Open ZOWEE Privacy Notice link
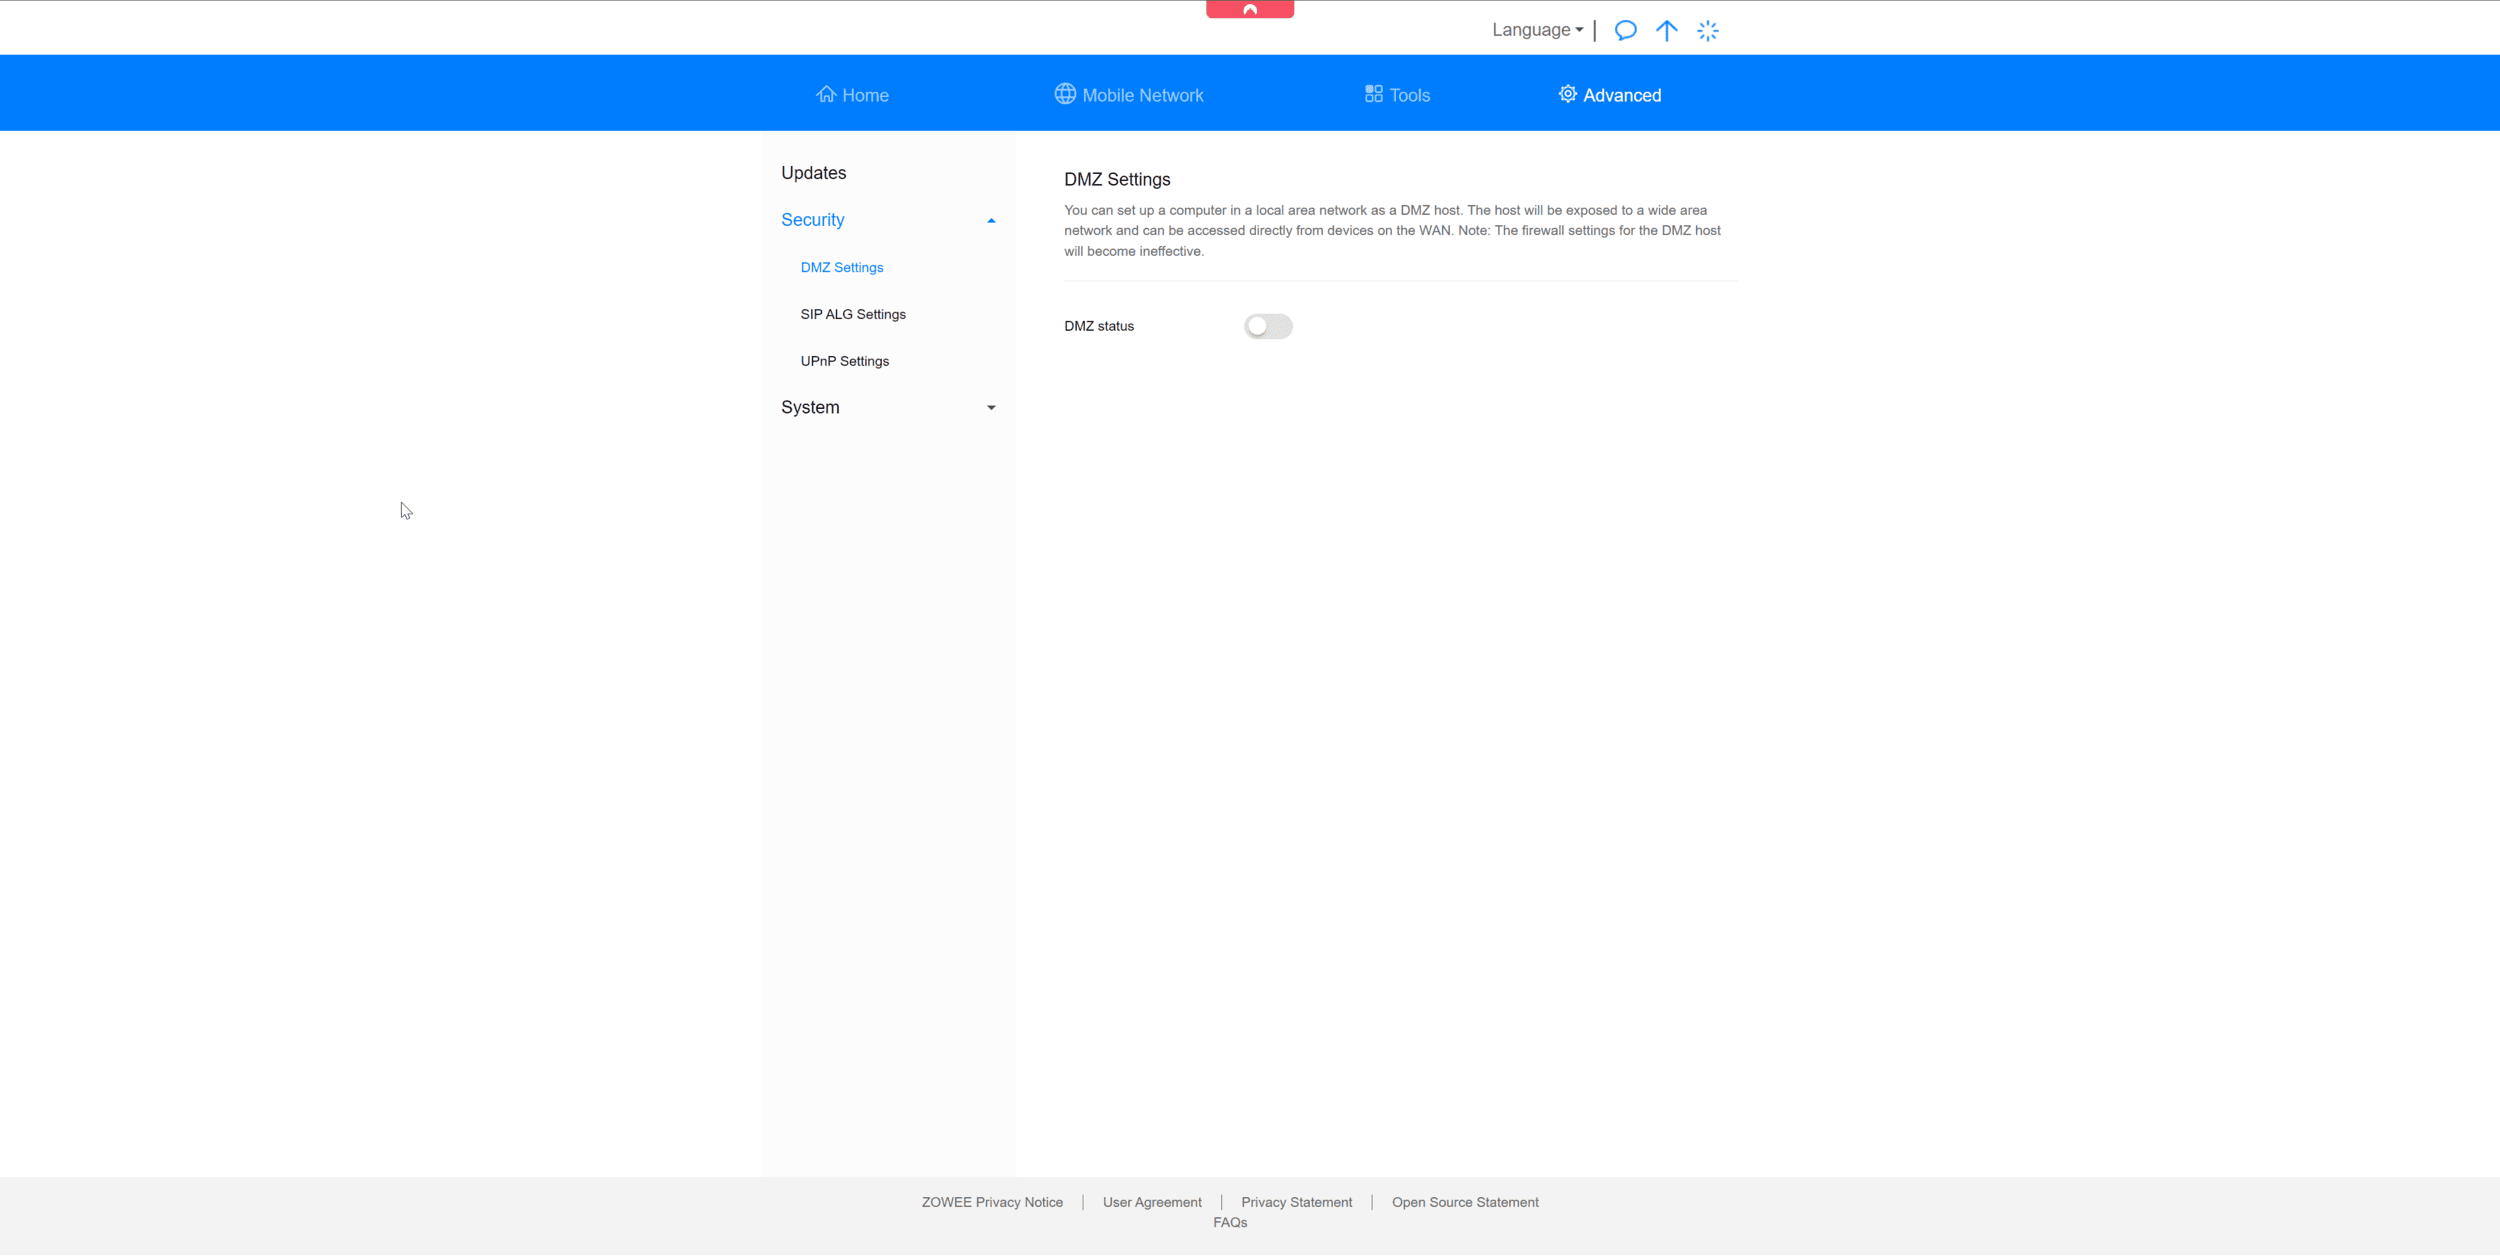 [992, 1203]
